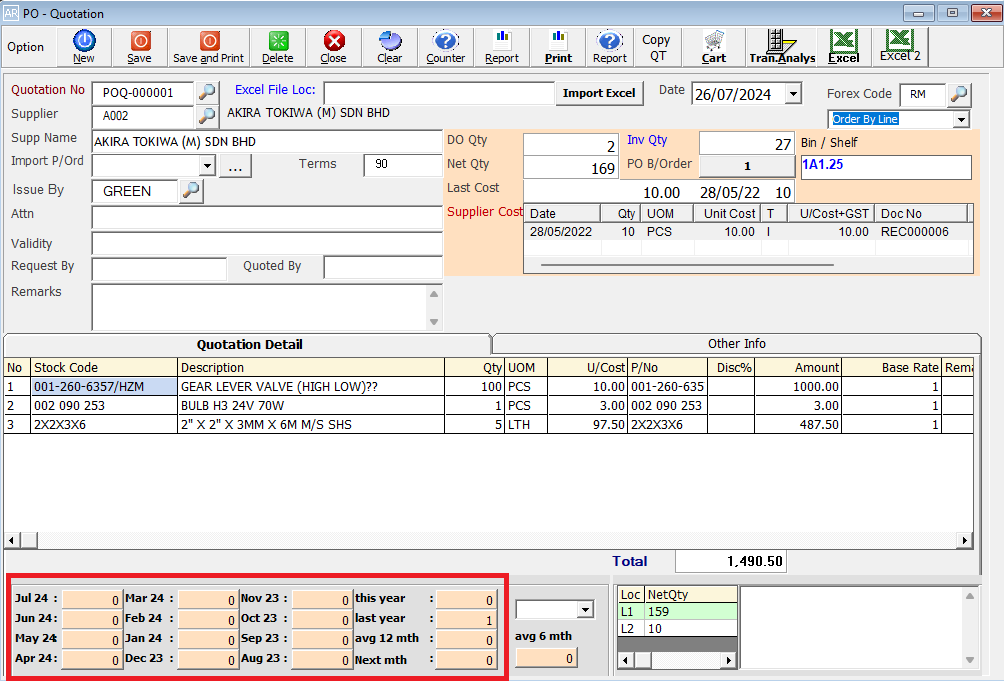Image resolution: width=1004 pixels, height=681 pixels.
Task: Click the Request By field
Action: tap(159, 269)
